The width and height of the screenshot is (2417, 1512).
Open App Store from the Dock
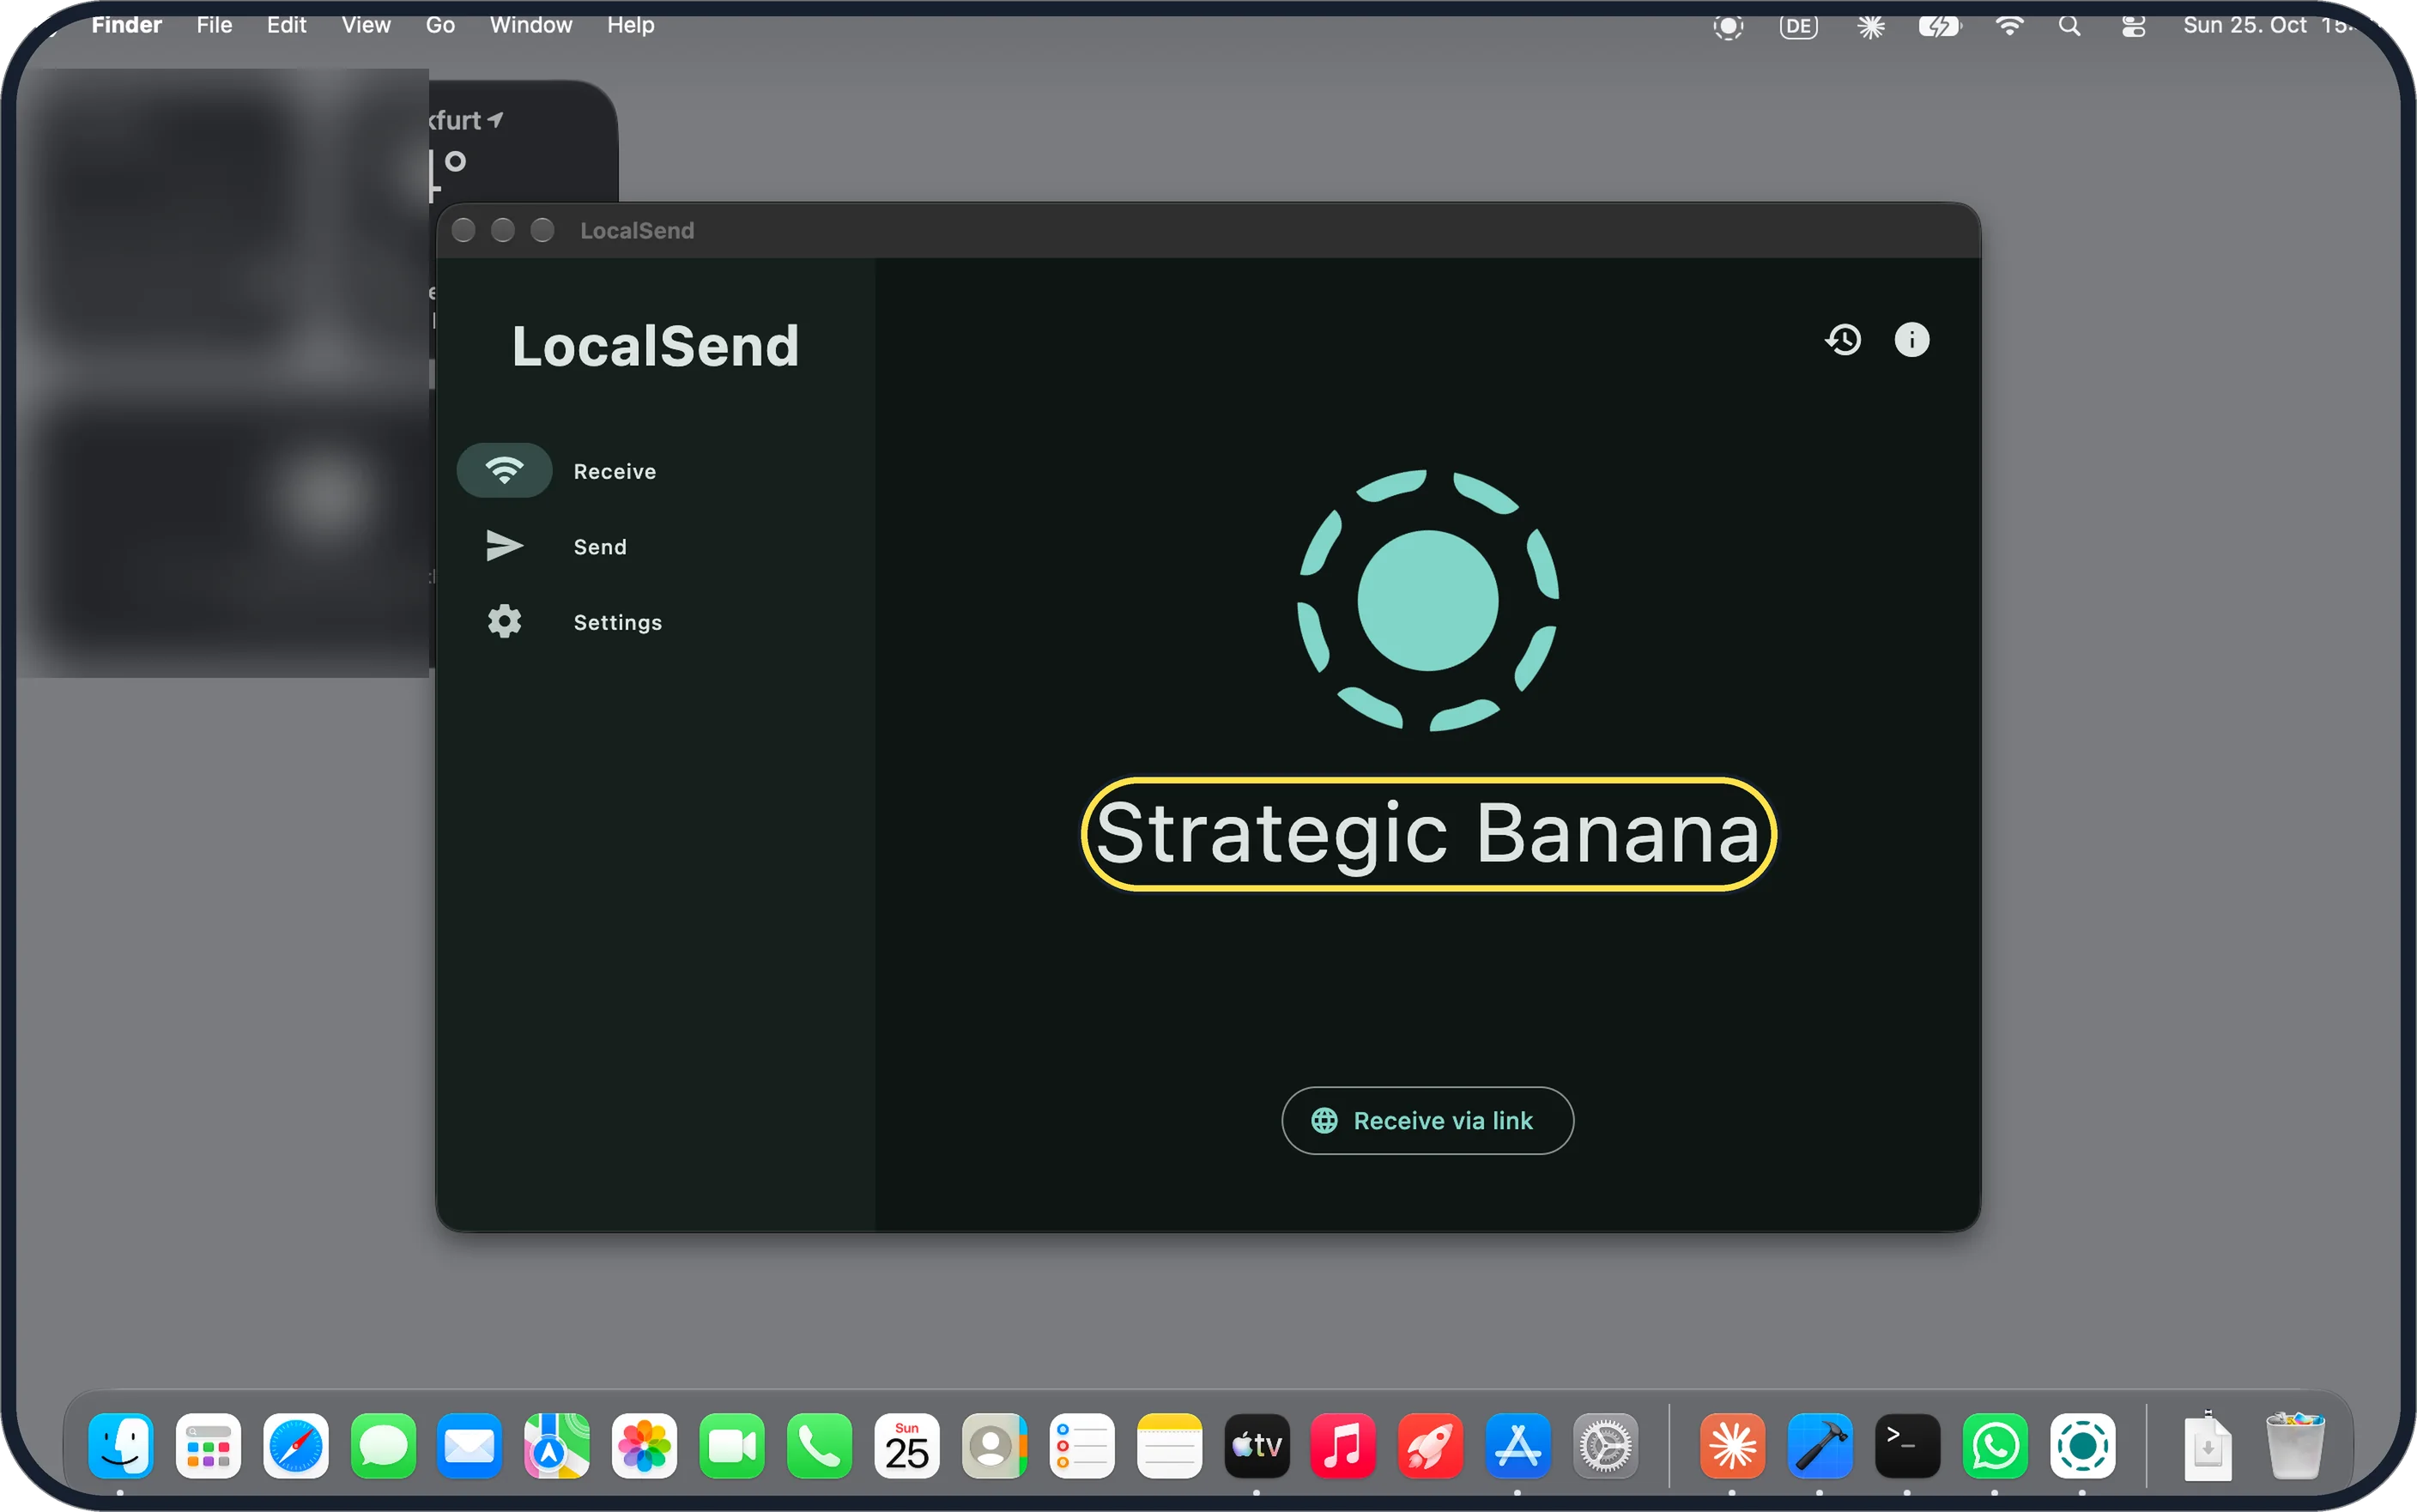tap(1518, 1446)
